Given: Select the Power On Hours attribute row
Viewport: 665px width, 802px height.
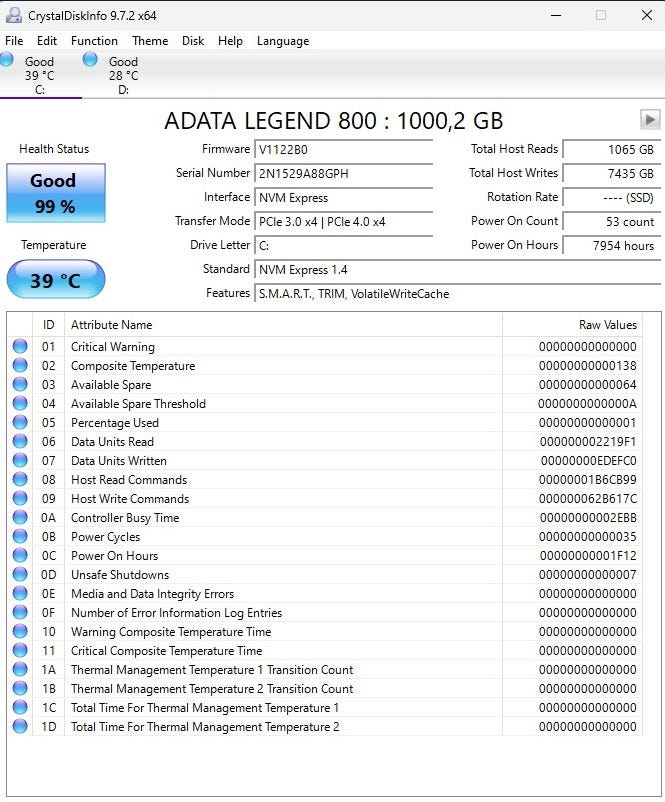Looking at the screenshot, I should click(x=114, y=556).
